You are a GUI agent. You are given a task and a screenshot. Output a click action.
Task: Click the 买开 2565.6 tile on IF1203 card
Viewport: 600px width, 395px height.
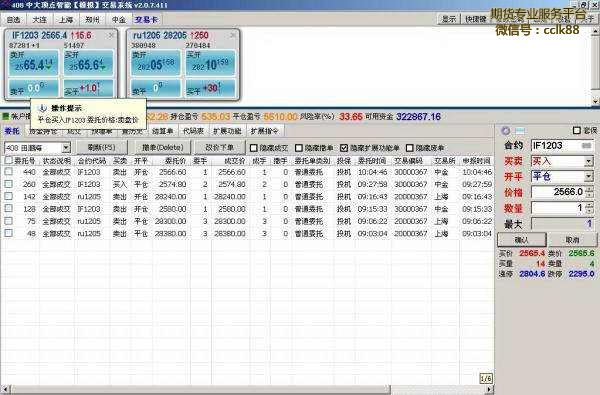[x=88, y=63]
